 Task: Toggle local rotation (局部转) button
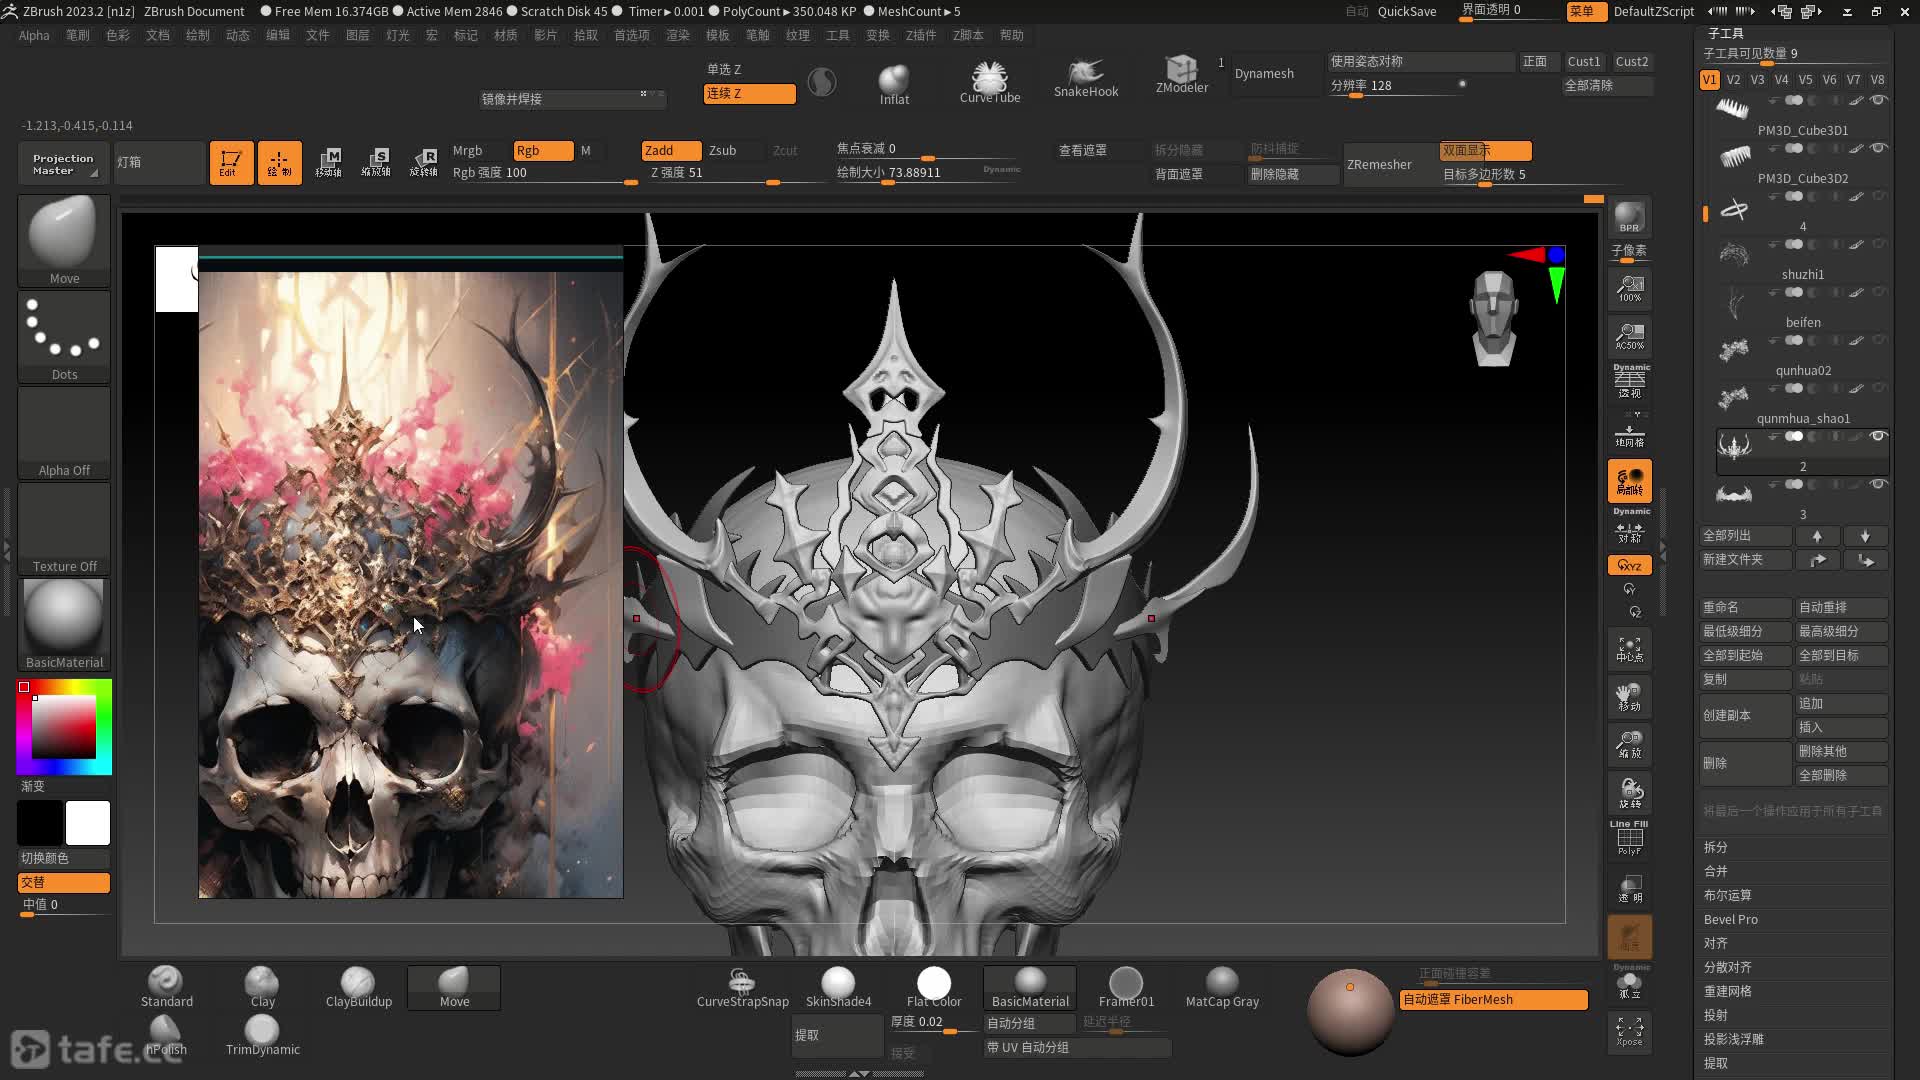click(x=1629, y=481)
